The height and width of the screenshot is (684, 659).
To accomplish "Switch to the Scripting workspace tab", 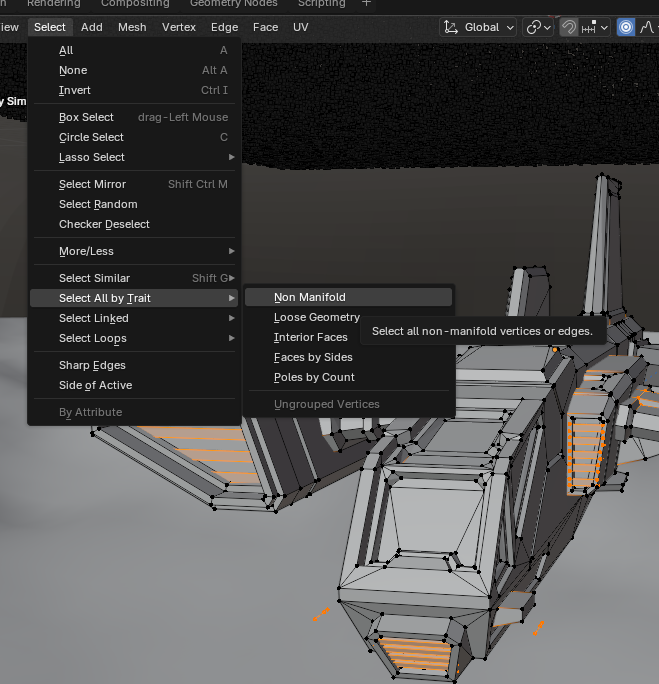I will tap(321, 4).
